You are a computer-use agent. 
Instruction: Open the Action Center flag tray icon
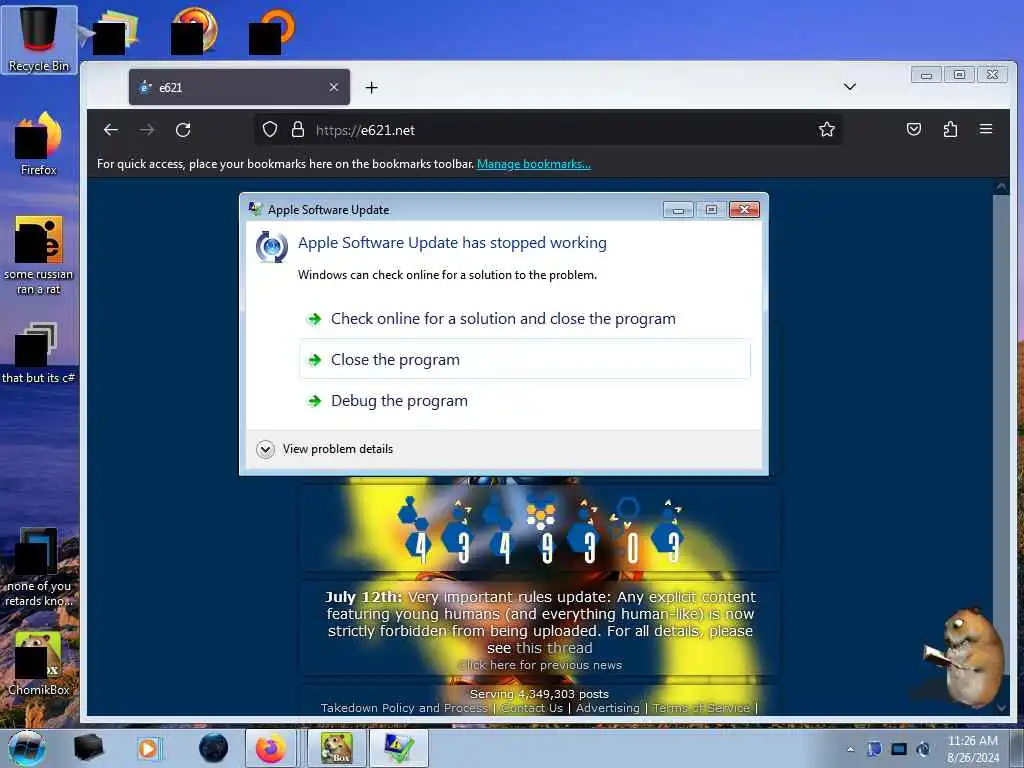point(874,748)
